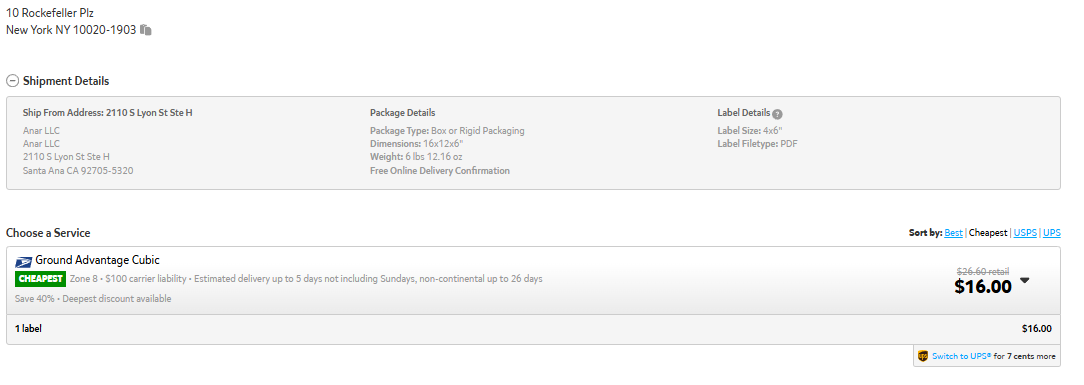Expand the dropdown arrow beside $16.00
Image resolution: width=1084 pixels, height=385 pixels.
[1025, 281]
